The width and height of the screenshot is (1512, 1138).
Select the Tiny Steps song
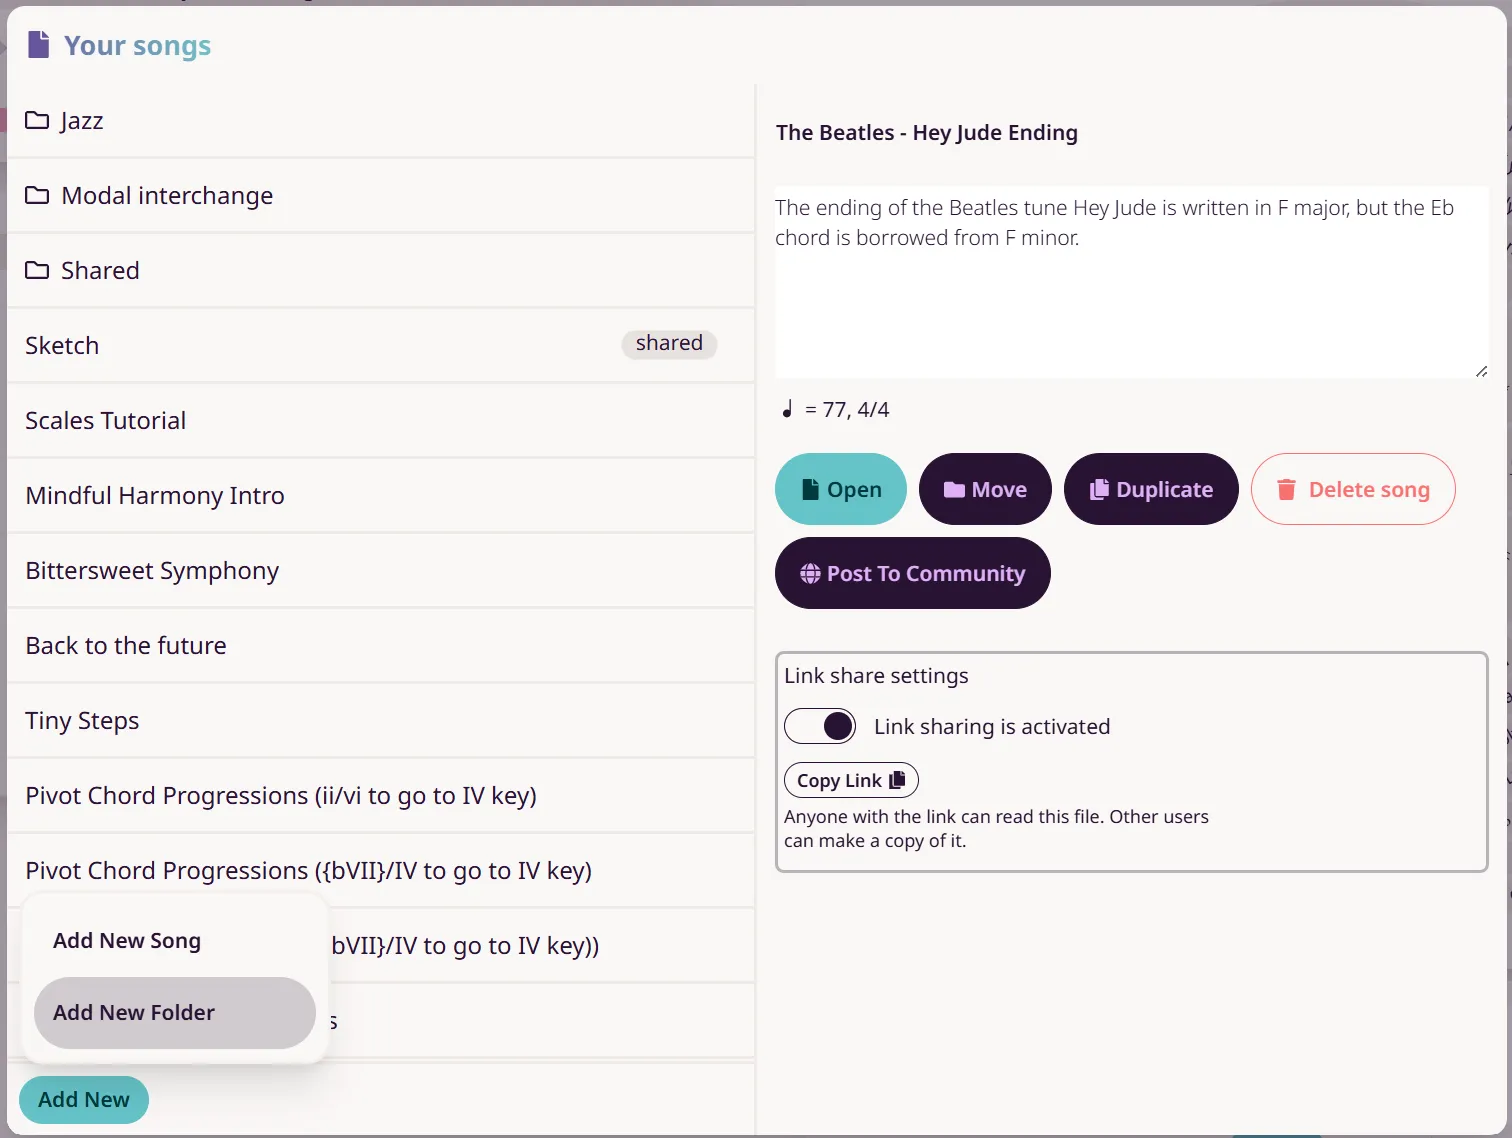click(380, 721)
